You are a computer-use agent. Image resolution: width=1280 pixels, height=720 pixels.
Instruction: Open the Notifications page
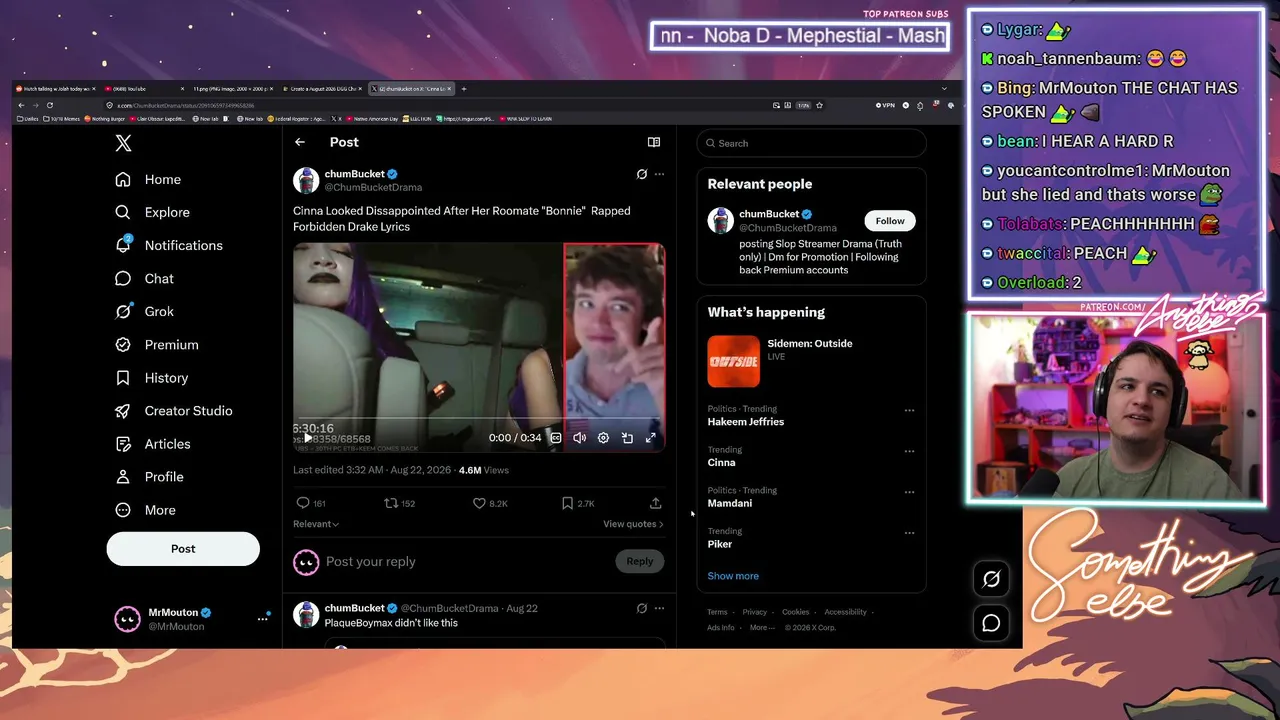(169, 245)
